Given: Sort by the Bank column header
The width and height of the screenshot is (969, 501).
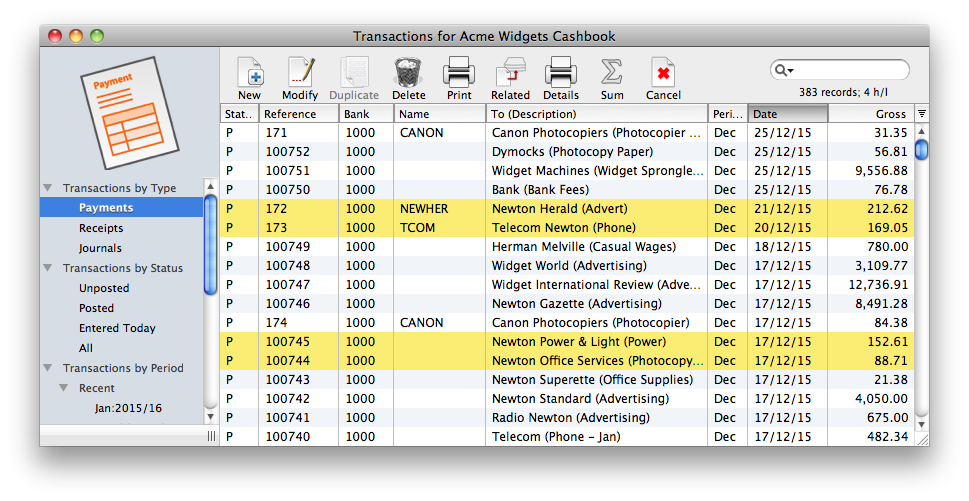Looking at the screenshot, I should (x=366, y=114).
